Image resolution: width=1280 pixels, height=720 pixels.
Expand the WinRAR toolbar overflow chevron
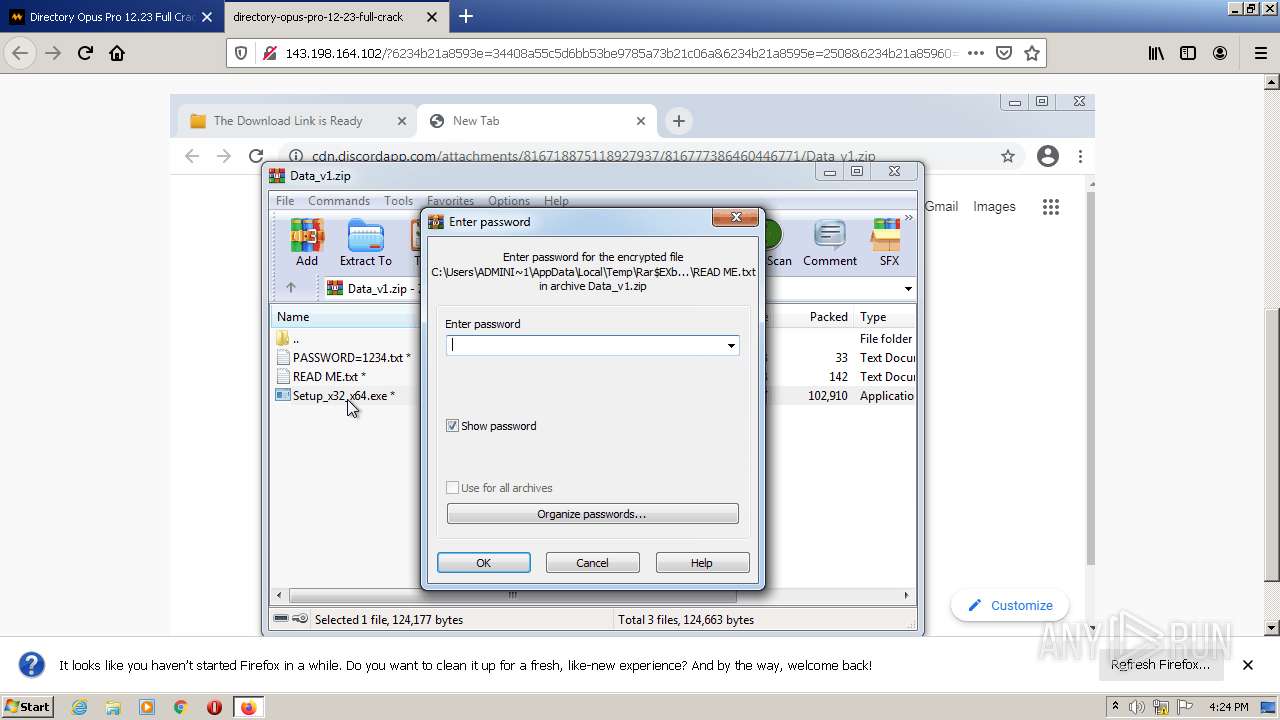[908, 218]
